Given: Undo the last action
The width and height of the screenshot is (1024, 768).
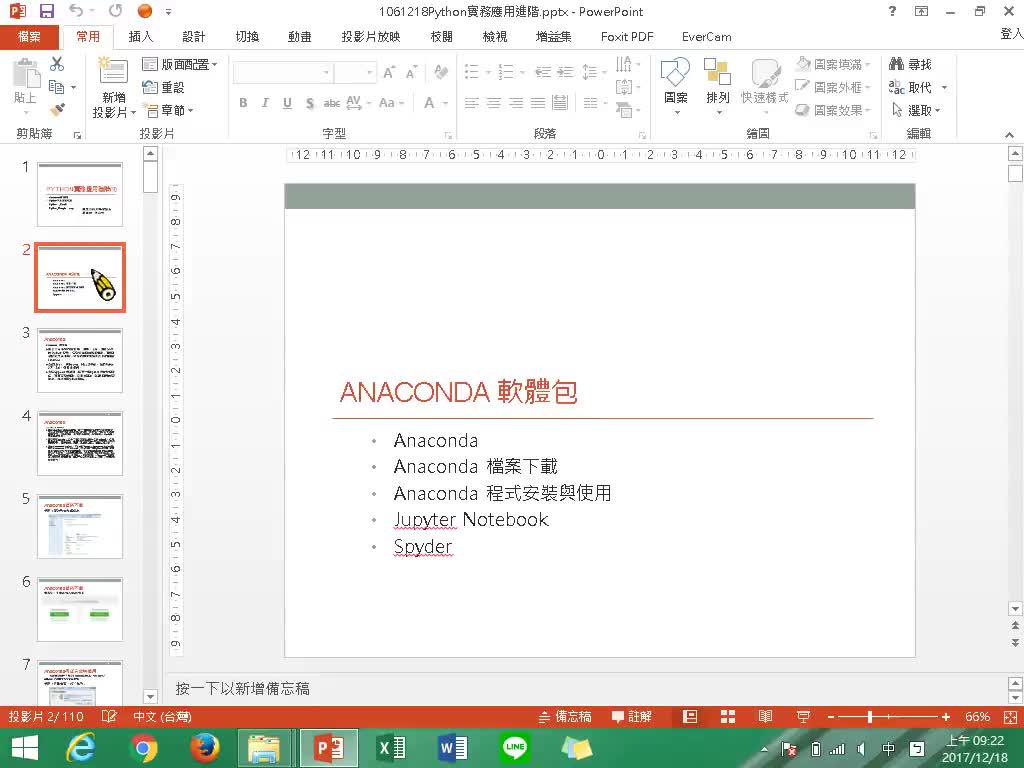Looking at the screenshot, I should click(76, 11).
